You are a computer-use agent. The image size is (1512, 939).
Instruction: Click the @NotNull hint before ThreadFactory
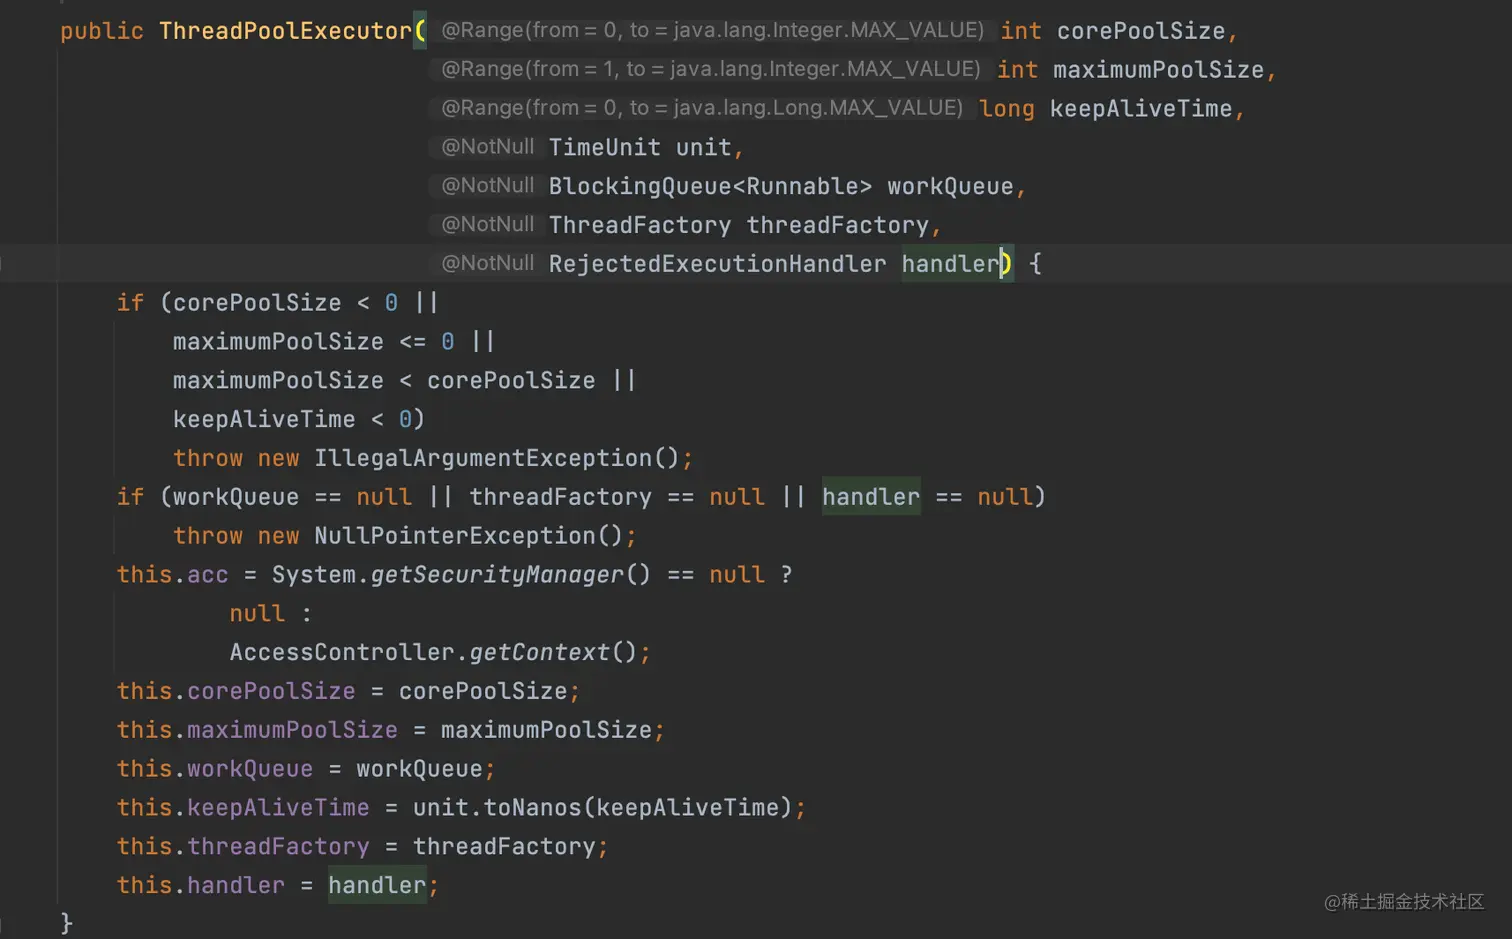[488, 225]
